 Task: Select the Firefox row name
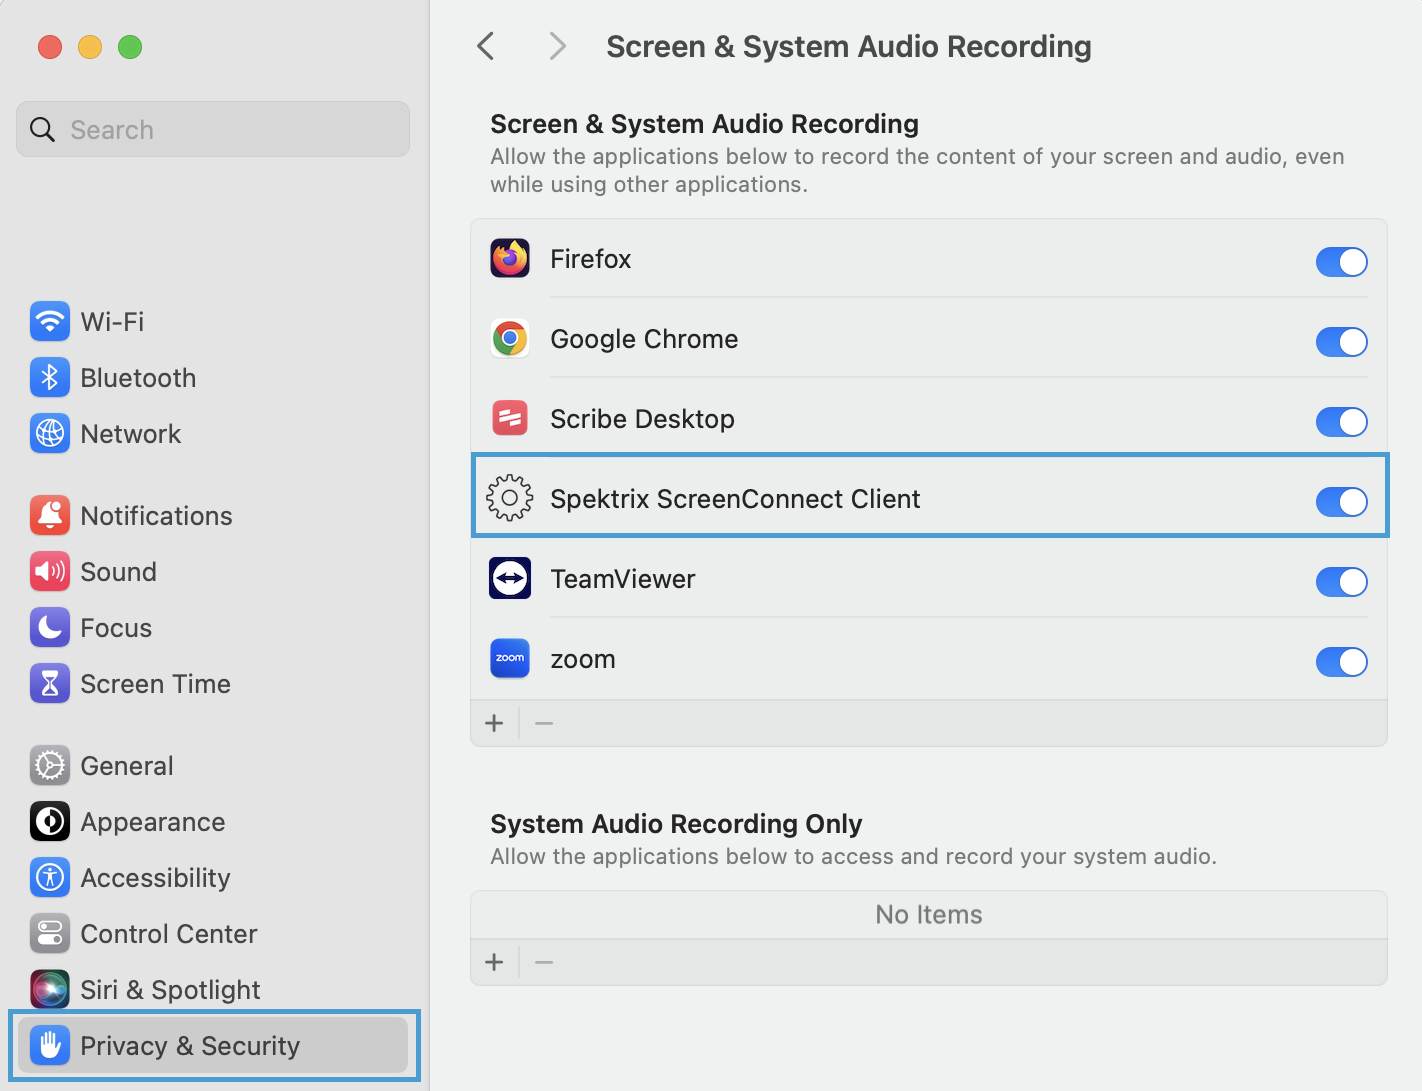(x=591, y=259)
